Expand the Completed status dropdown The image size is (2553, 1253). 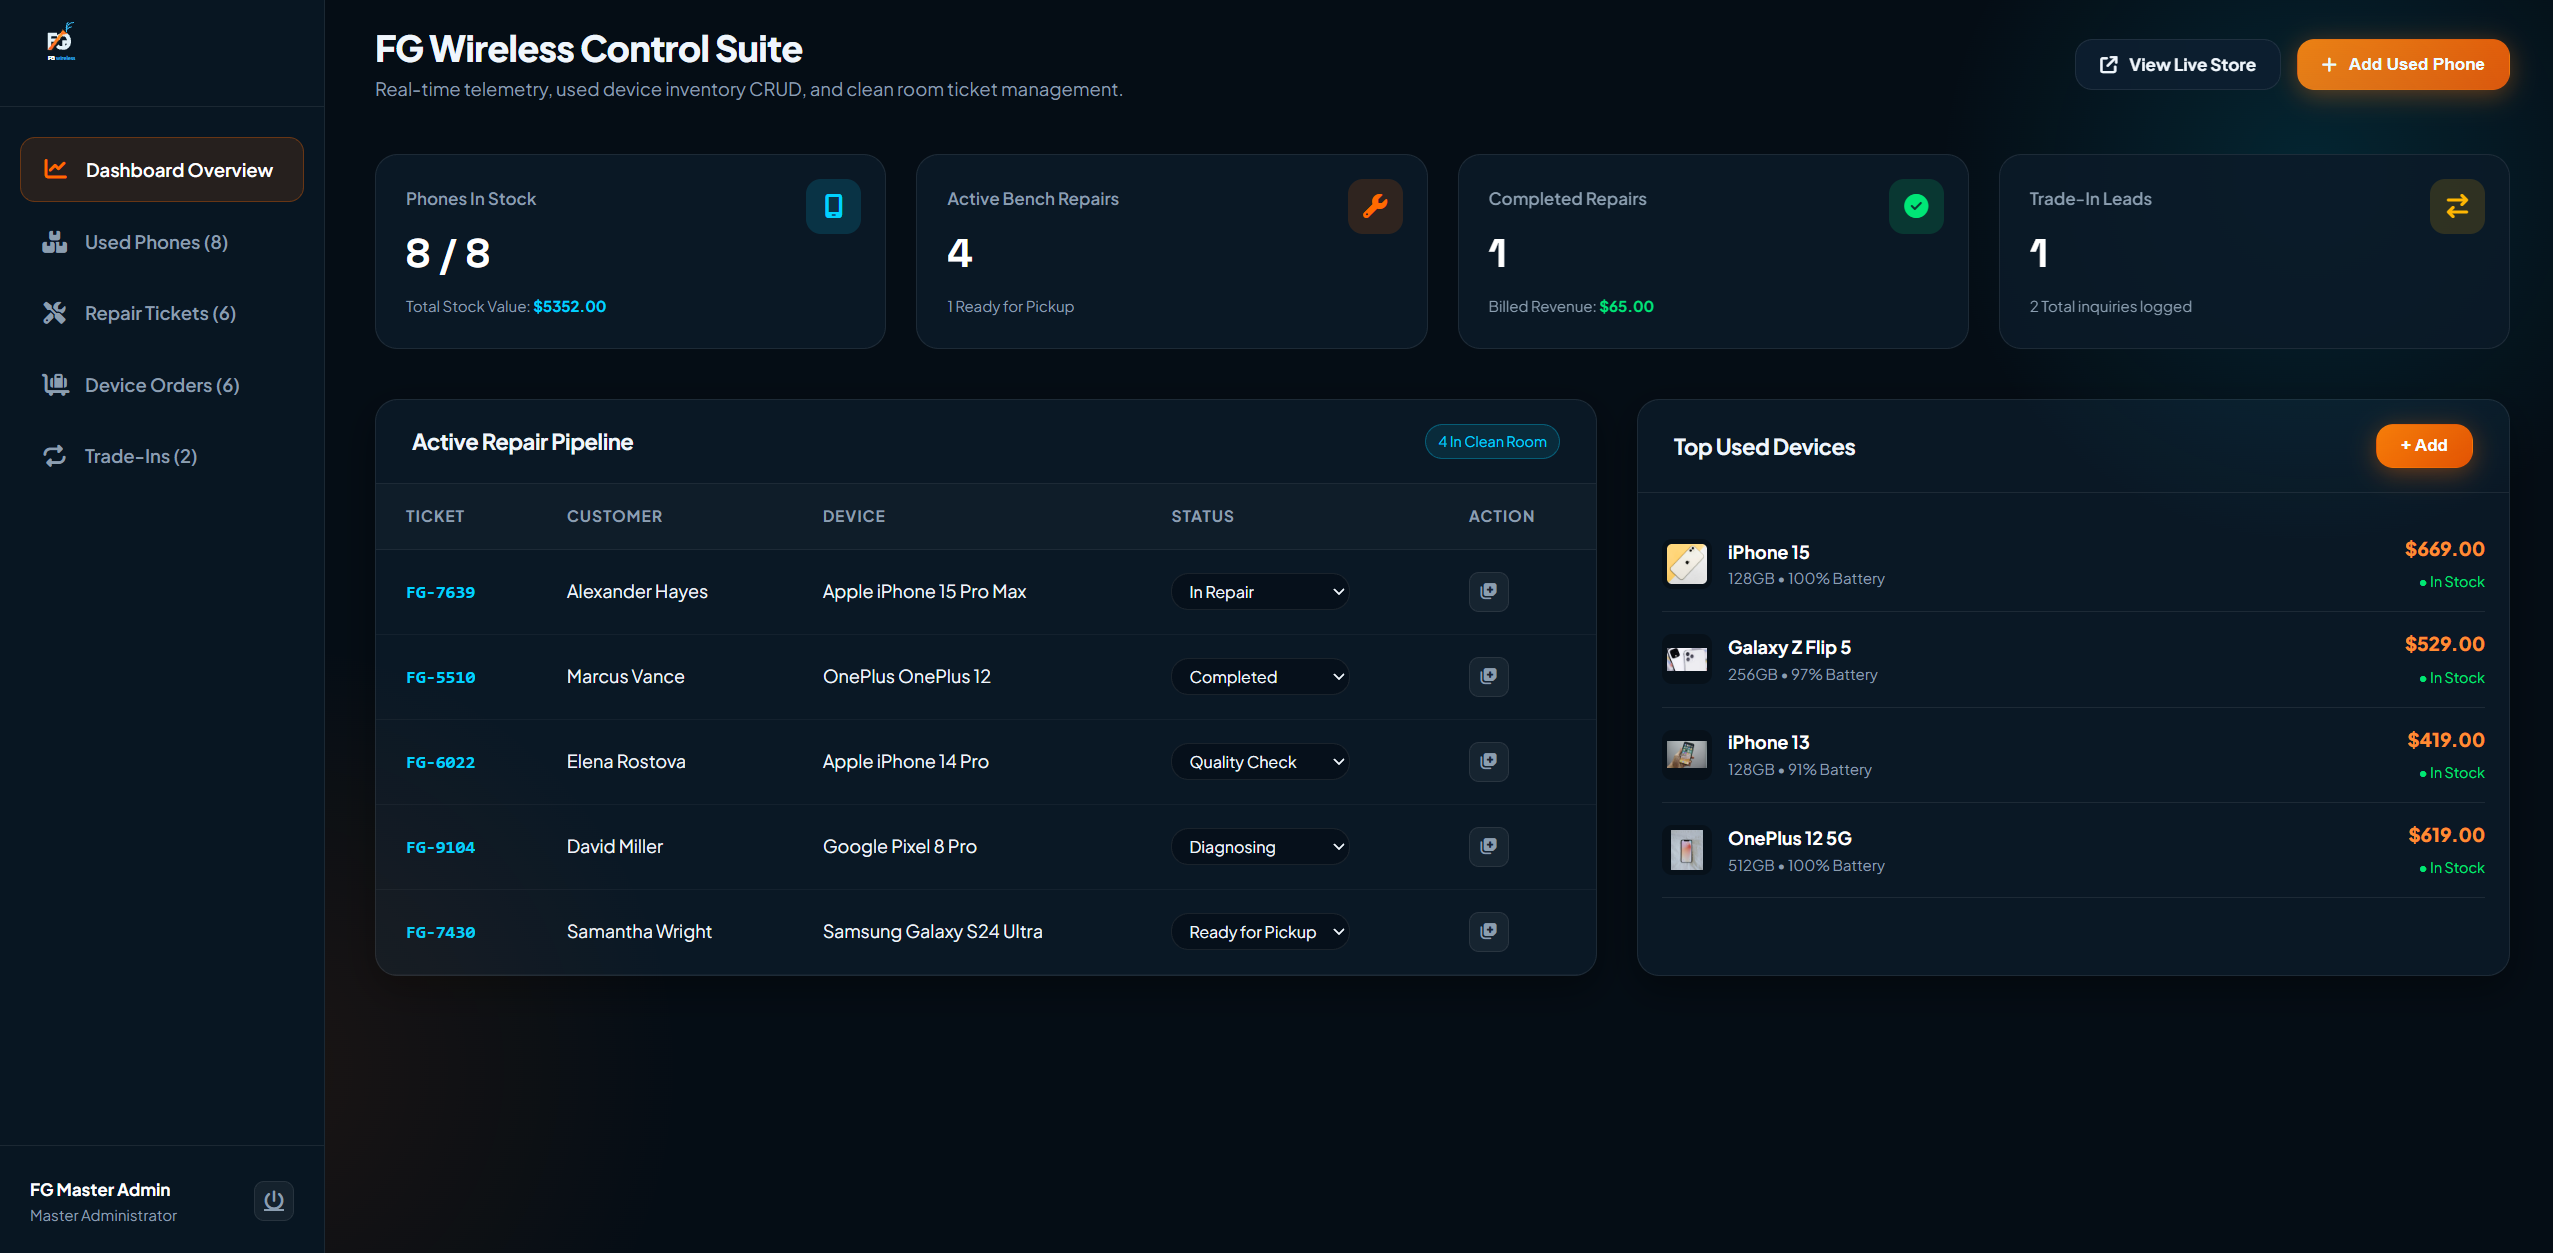point(1260,677)
